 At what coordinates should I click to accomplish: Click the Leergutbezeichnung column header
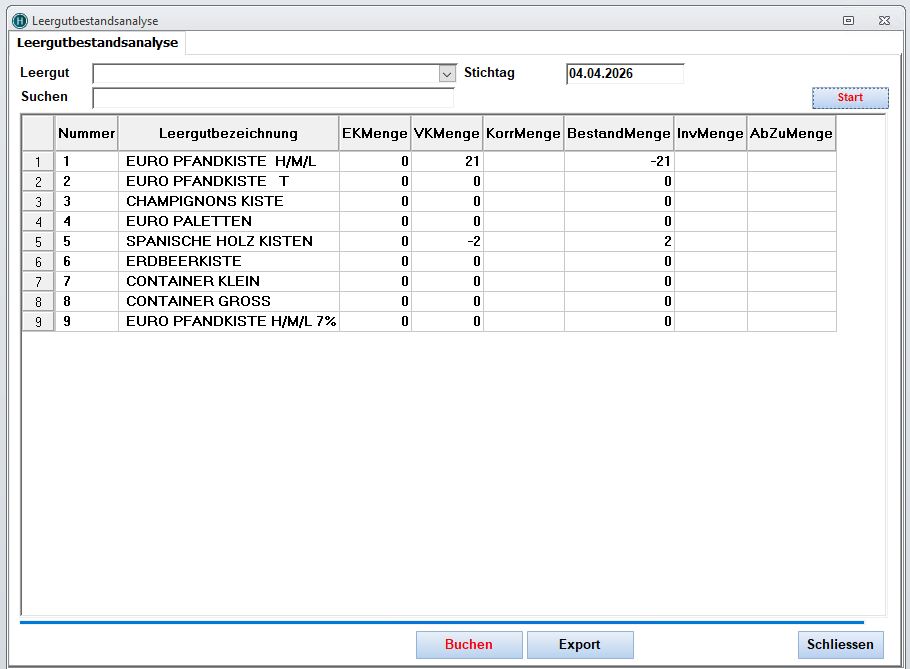[x=228, y=134]
